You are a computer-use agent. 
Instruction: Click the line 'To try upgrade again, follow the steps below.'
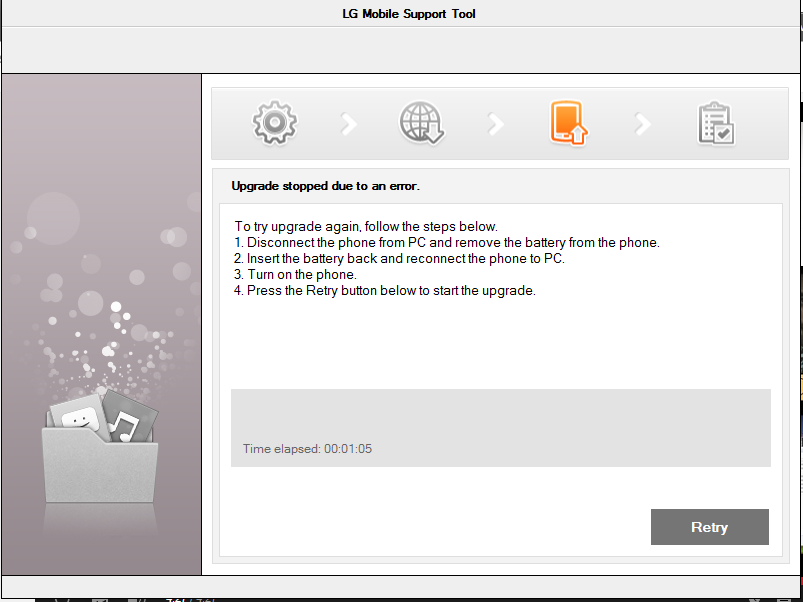(x=366, y=226)
